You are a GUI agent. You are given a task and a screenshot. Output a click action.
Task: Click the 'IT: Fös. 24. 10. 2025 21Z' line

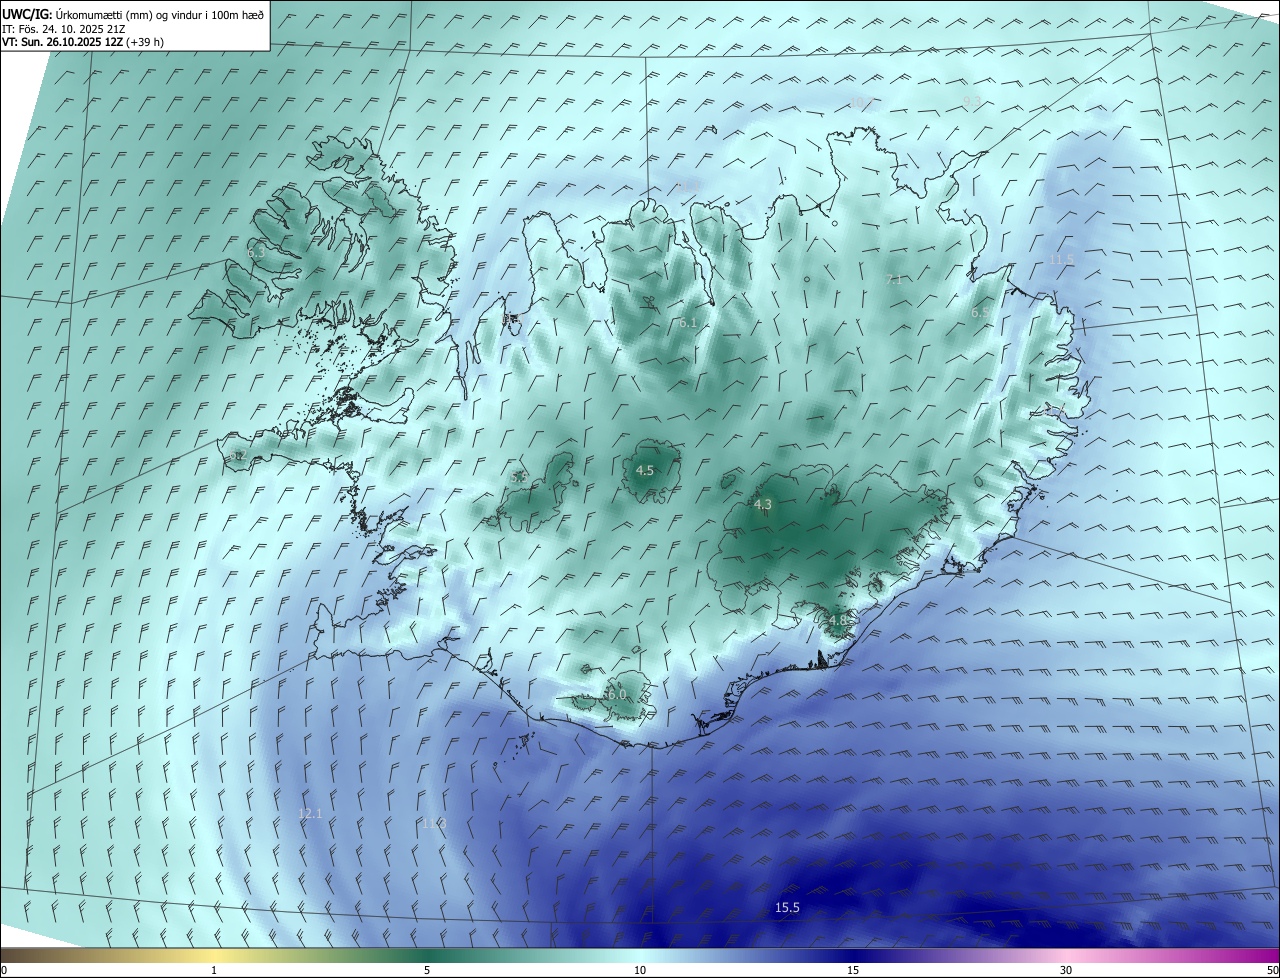[x=64, y=28]
